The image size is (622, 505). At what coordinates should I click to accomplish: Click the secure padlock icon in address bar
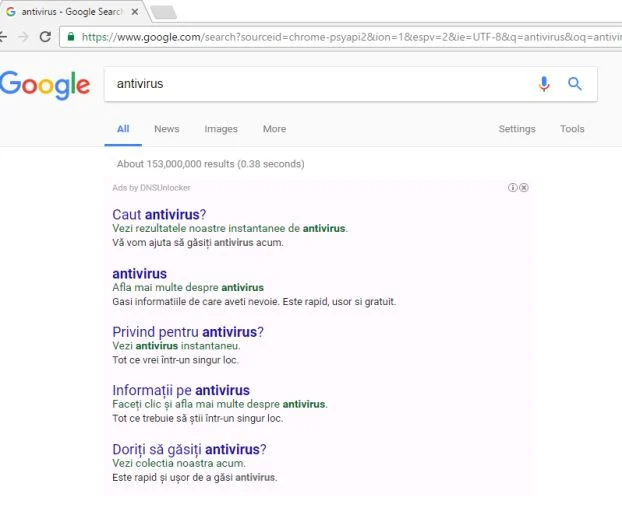[71, 36]
